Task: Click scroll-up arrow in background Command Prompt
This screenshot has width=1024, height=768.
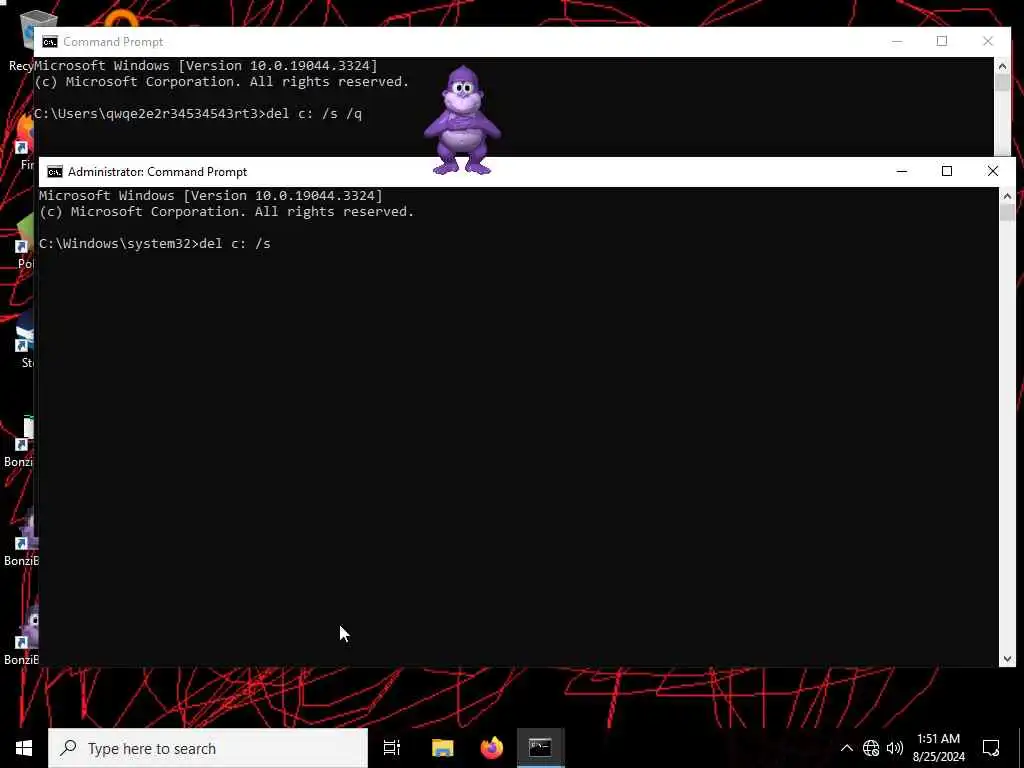Action: coord(1002,66)
